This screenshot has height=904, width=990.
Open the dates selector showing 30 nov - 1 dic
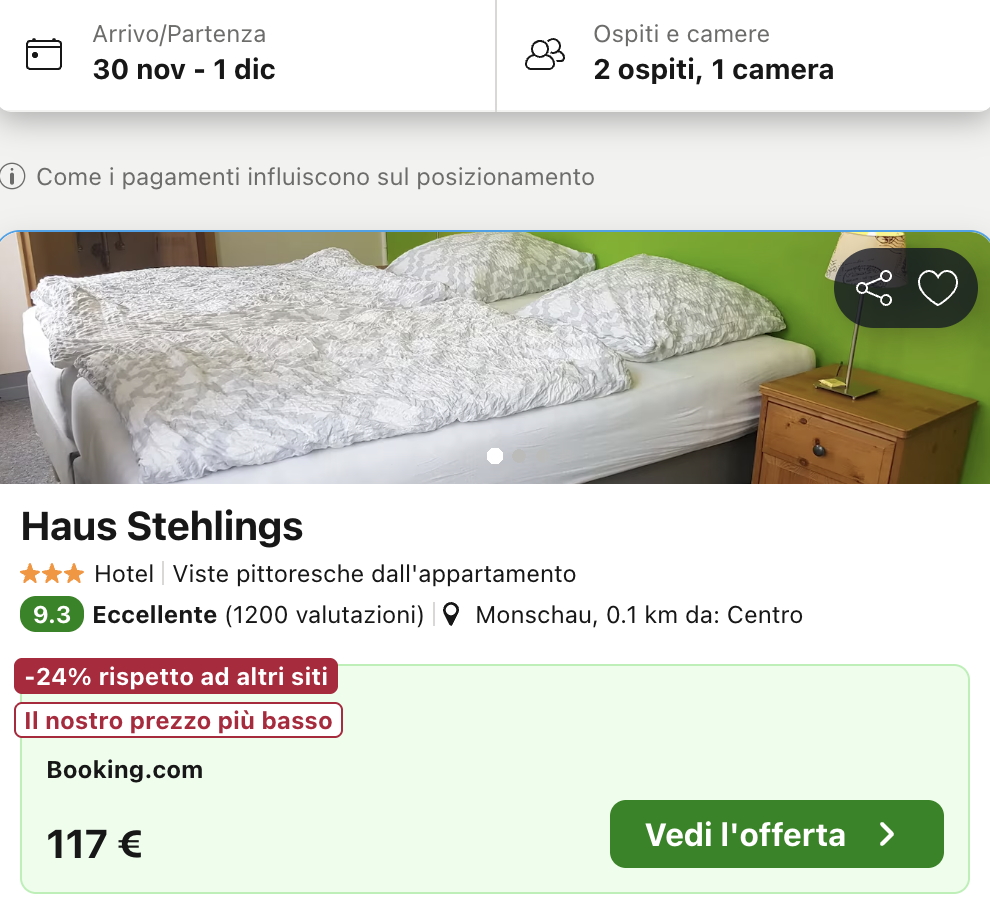(184, 69)
